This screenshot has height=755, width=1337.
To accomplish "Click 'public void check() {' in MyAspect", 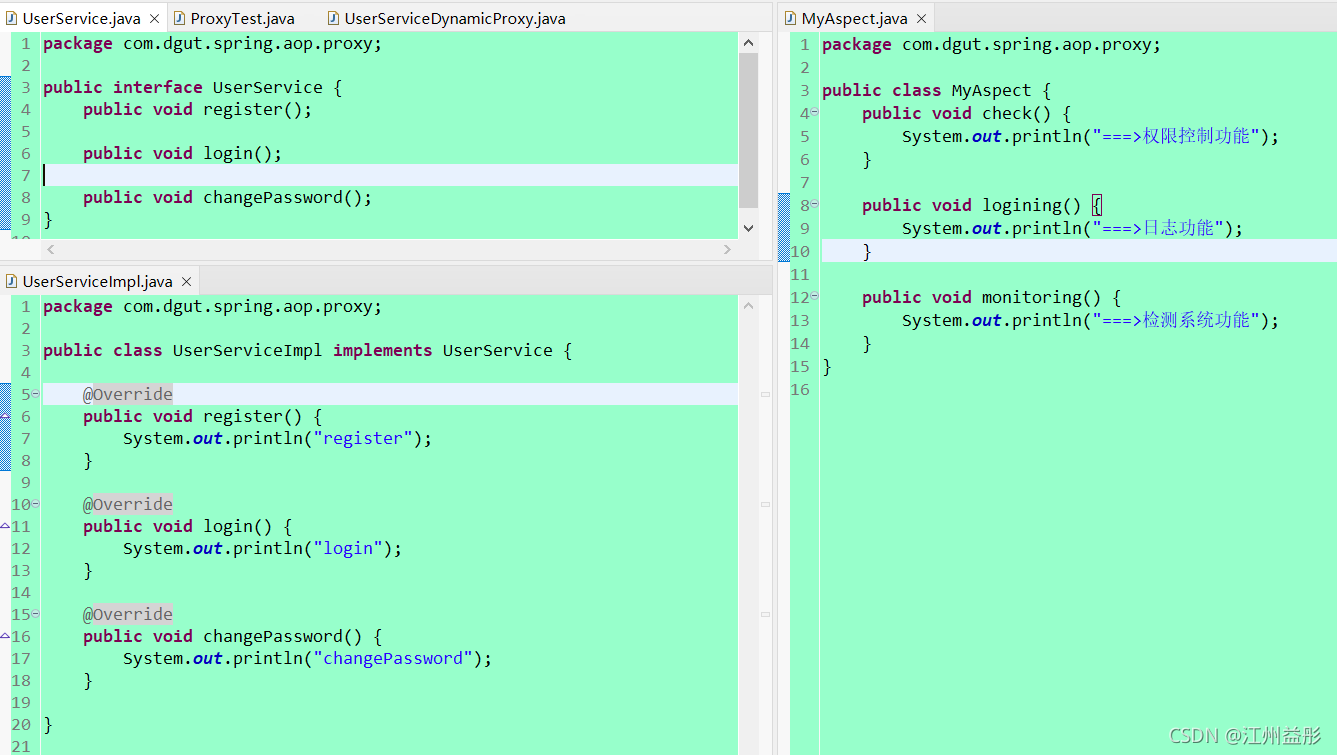I will click(966, 113).
